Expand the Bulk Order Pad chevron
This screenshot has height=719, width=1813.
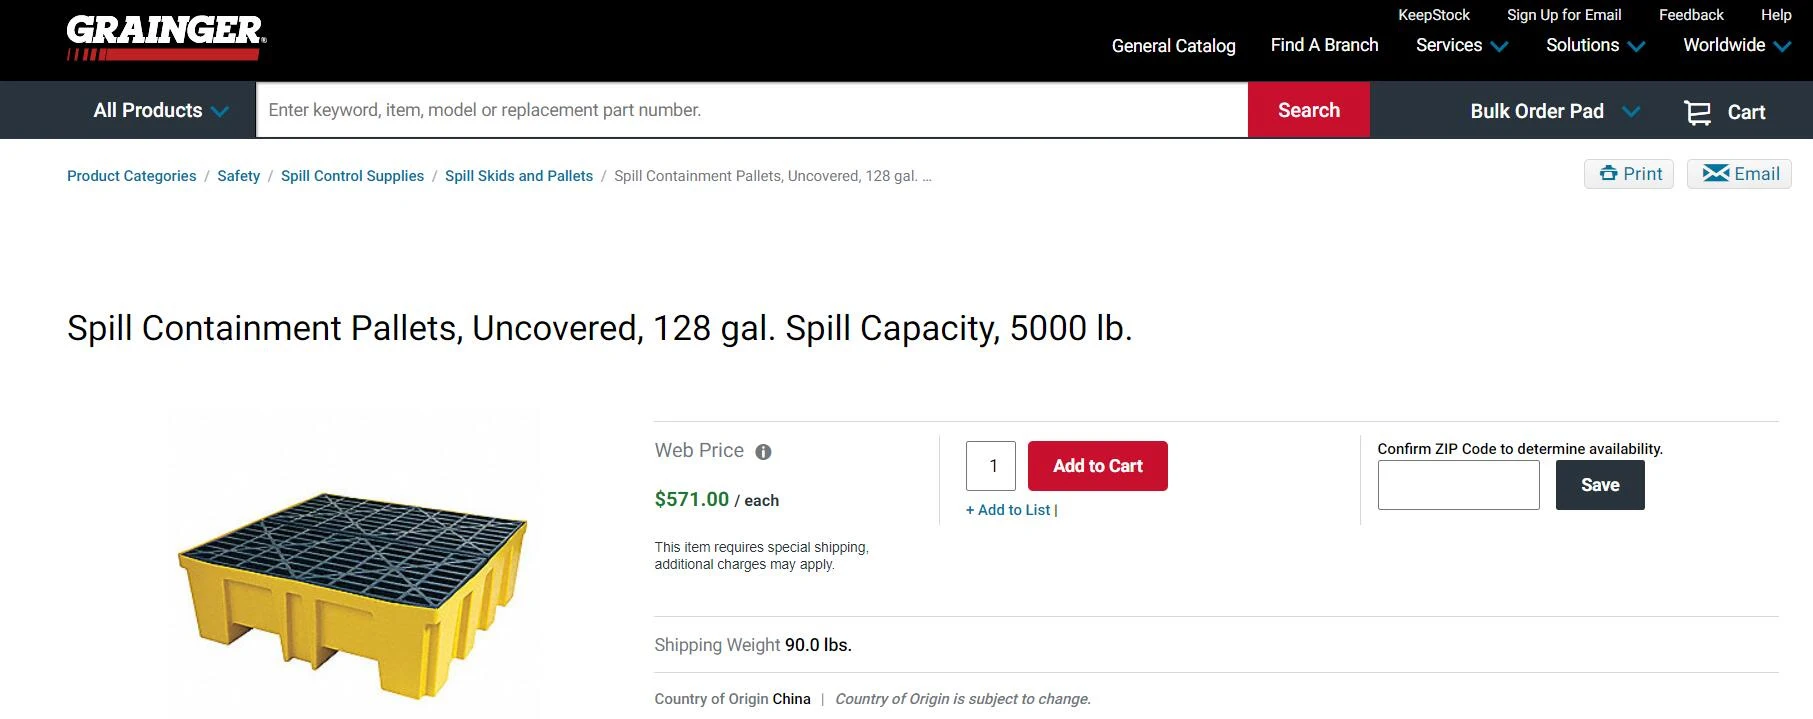pos(1631,111)
